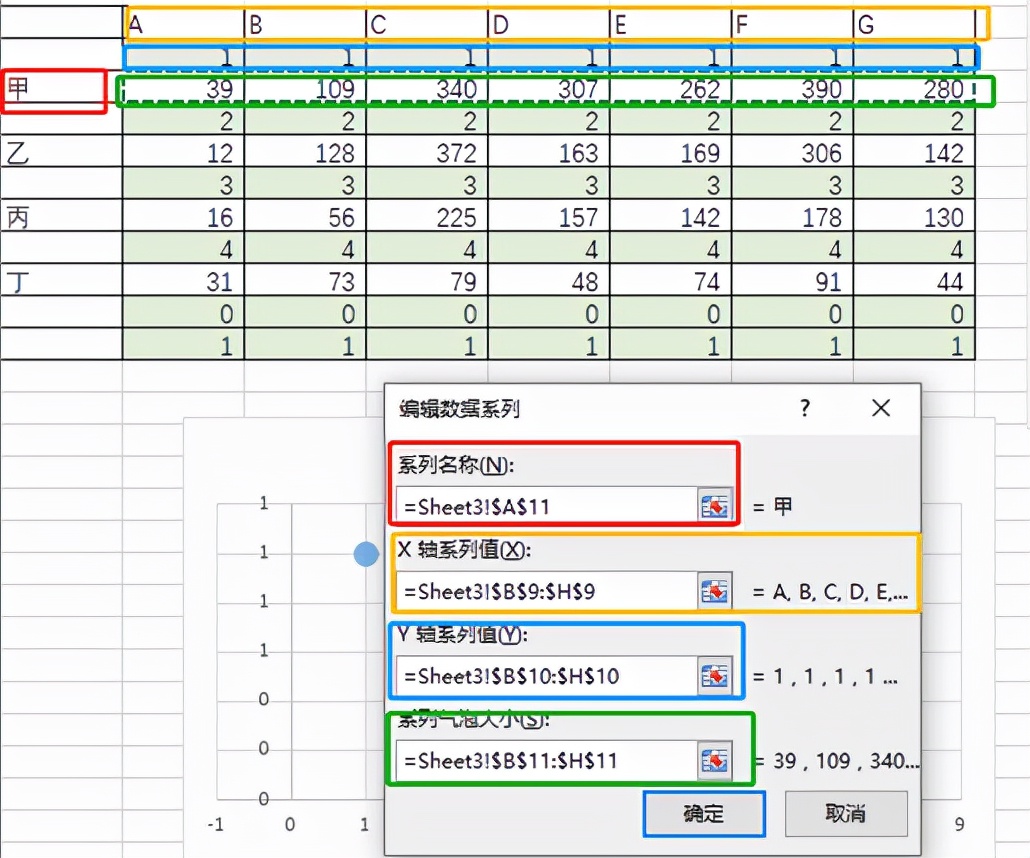1030x858 pixels.
Task: Click the blue bubble in the chart
Action: [x=364, y=553]
